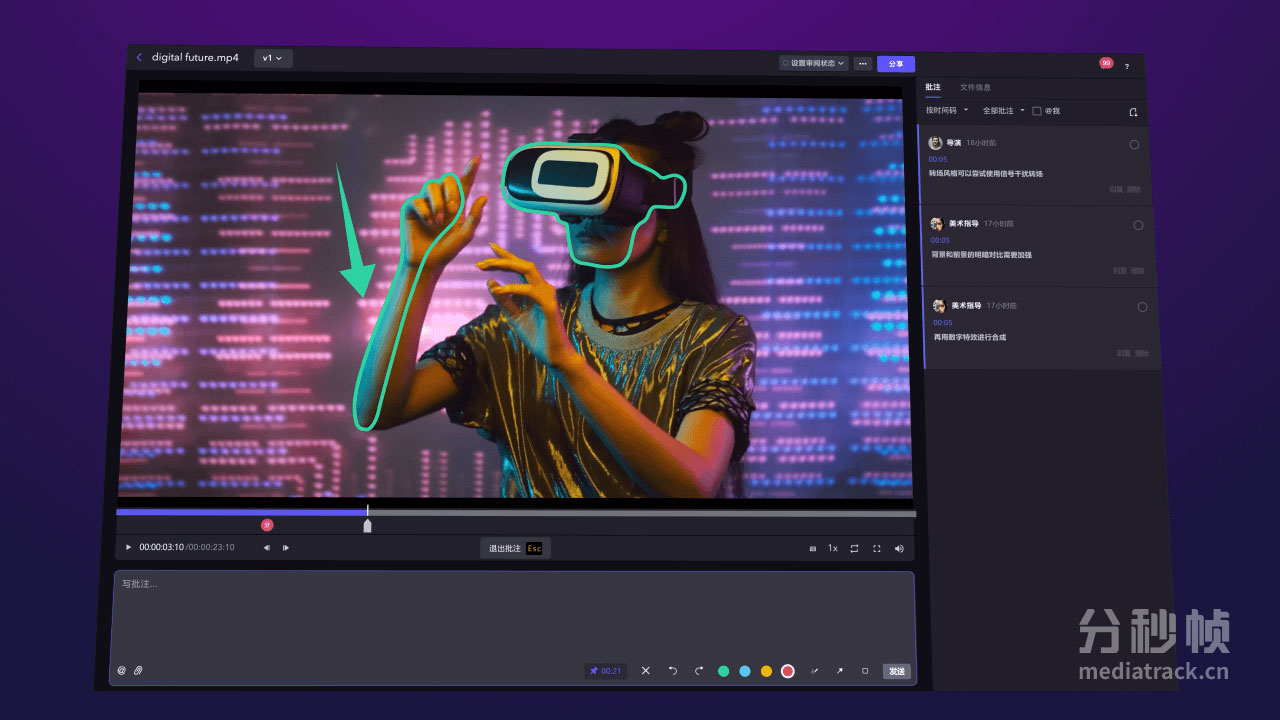This screenshot has height=720, width=1280.
Task: Mute the video with the volume icon
Action: coord(899,548)
